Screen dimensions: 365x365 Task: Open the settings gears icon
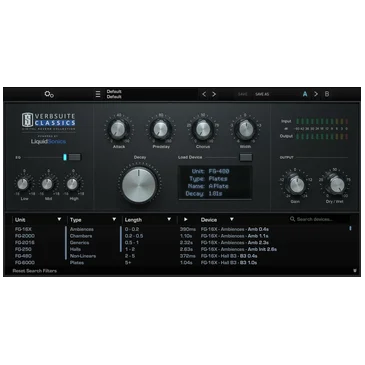point(49,94)
